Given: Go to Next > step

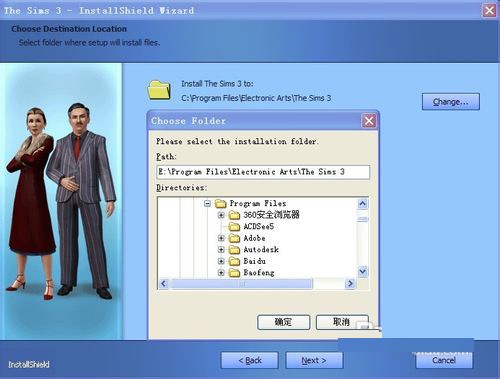Looking at the screenshot, I should coord(314,360).
